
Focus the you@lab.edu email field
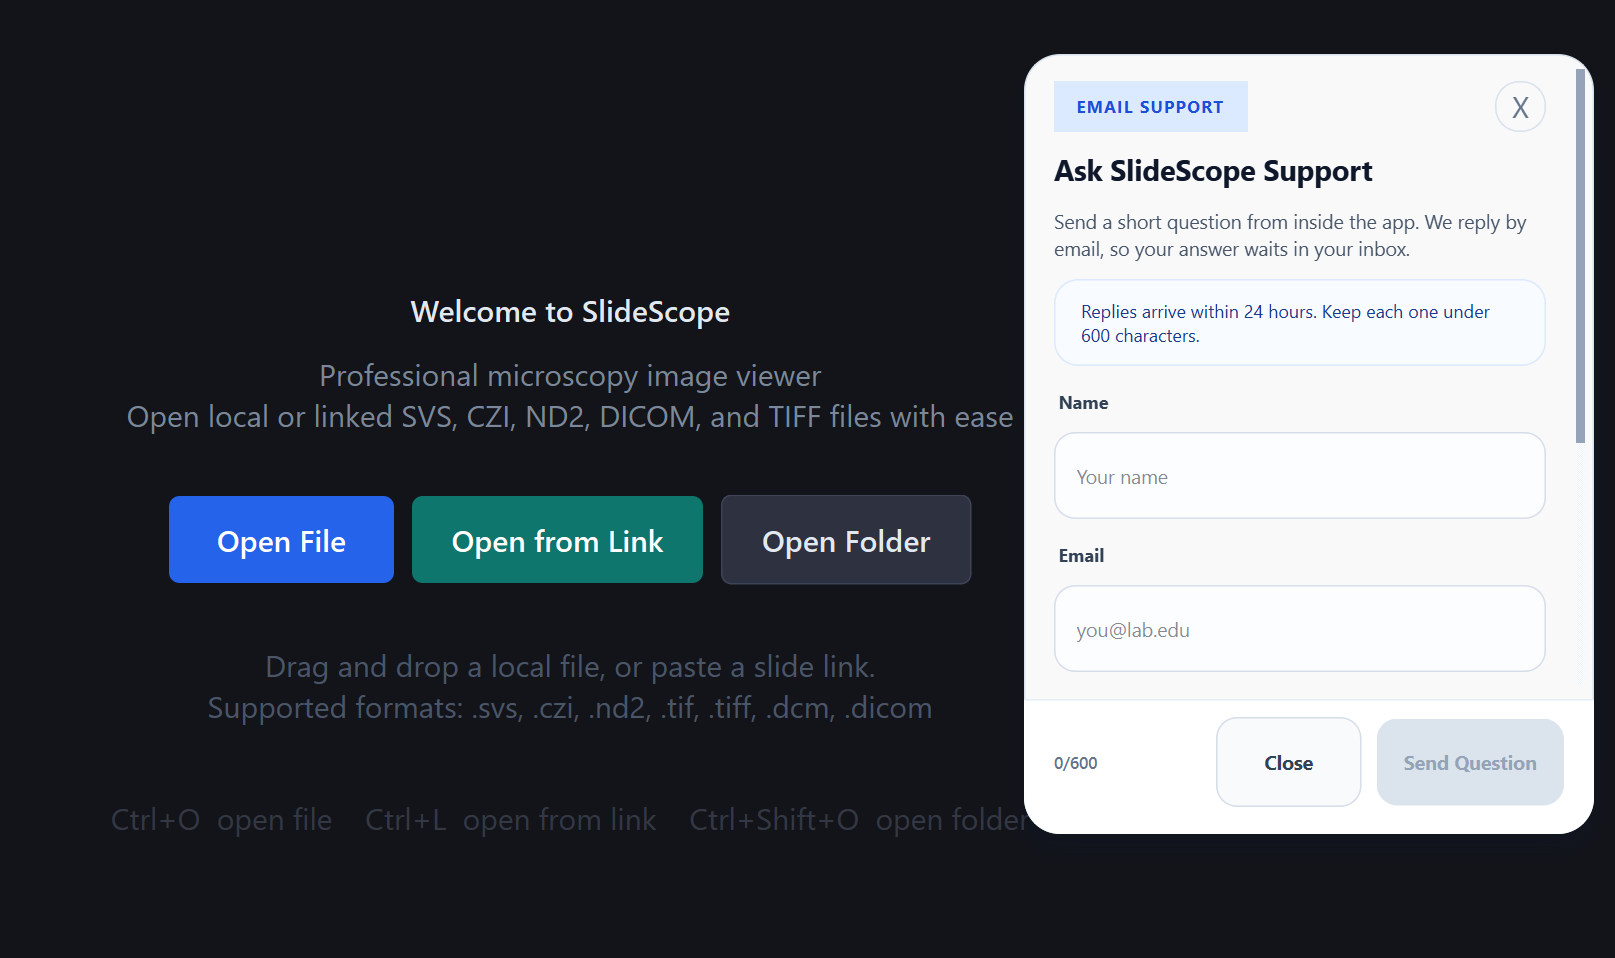click(x=1299, y=629)
